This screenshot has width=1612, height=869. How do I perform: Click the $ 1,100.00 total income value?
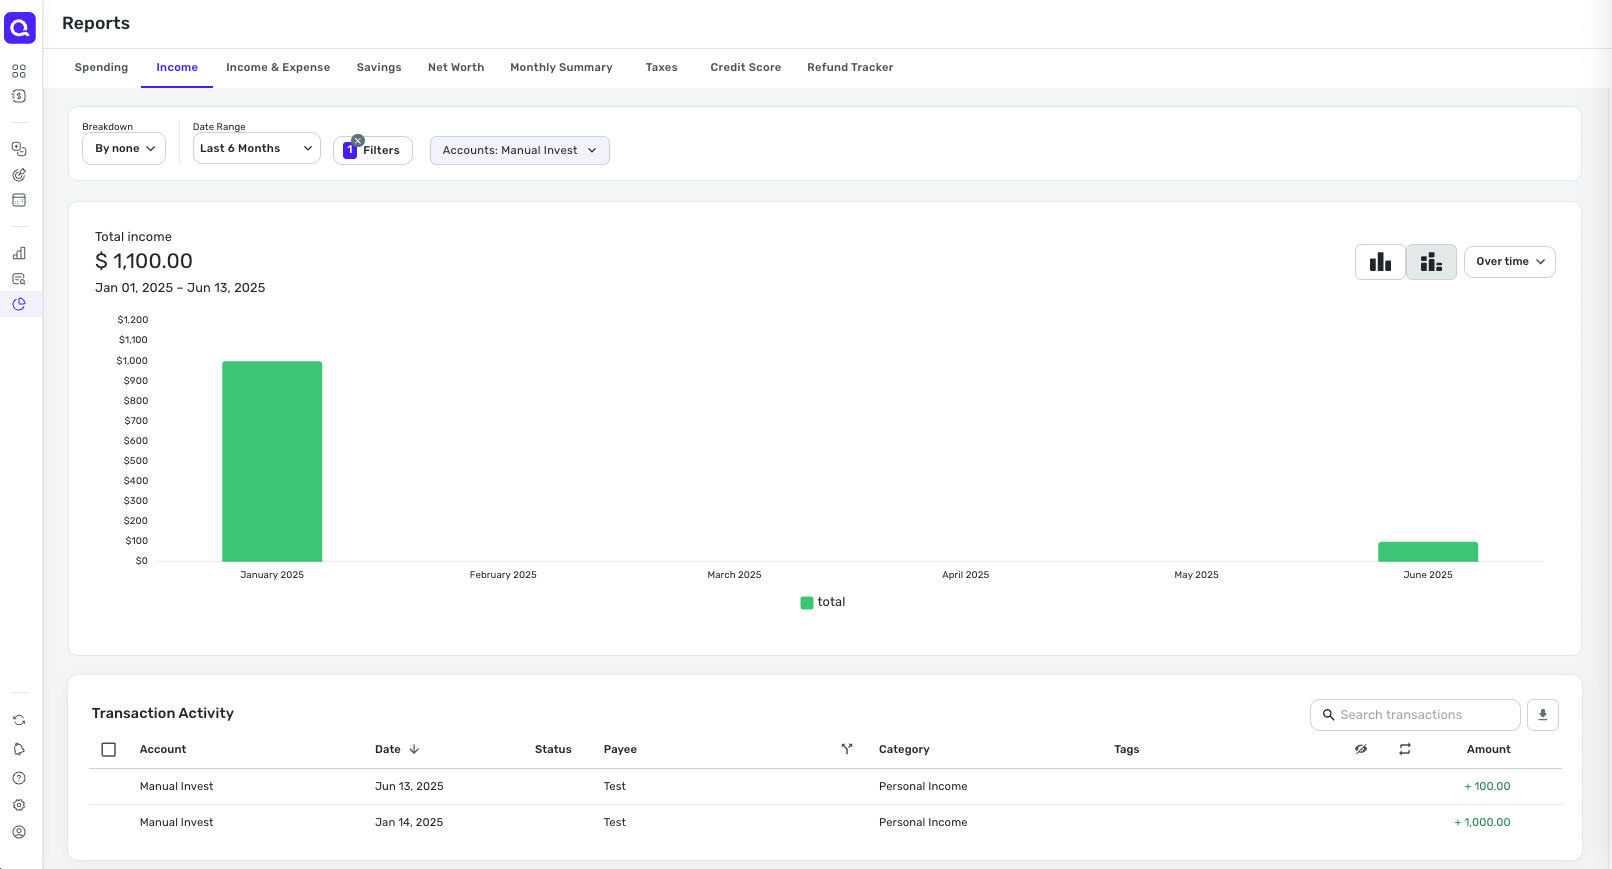[x=144, y=261]
